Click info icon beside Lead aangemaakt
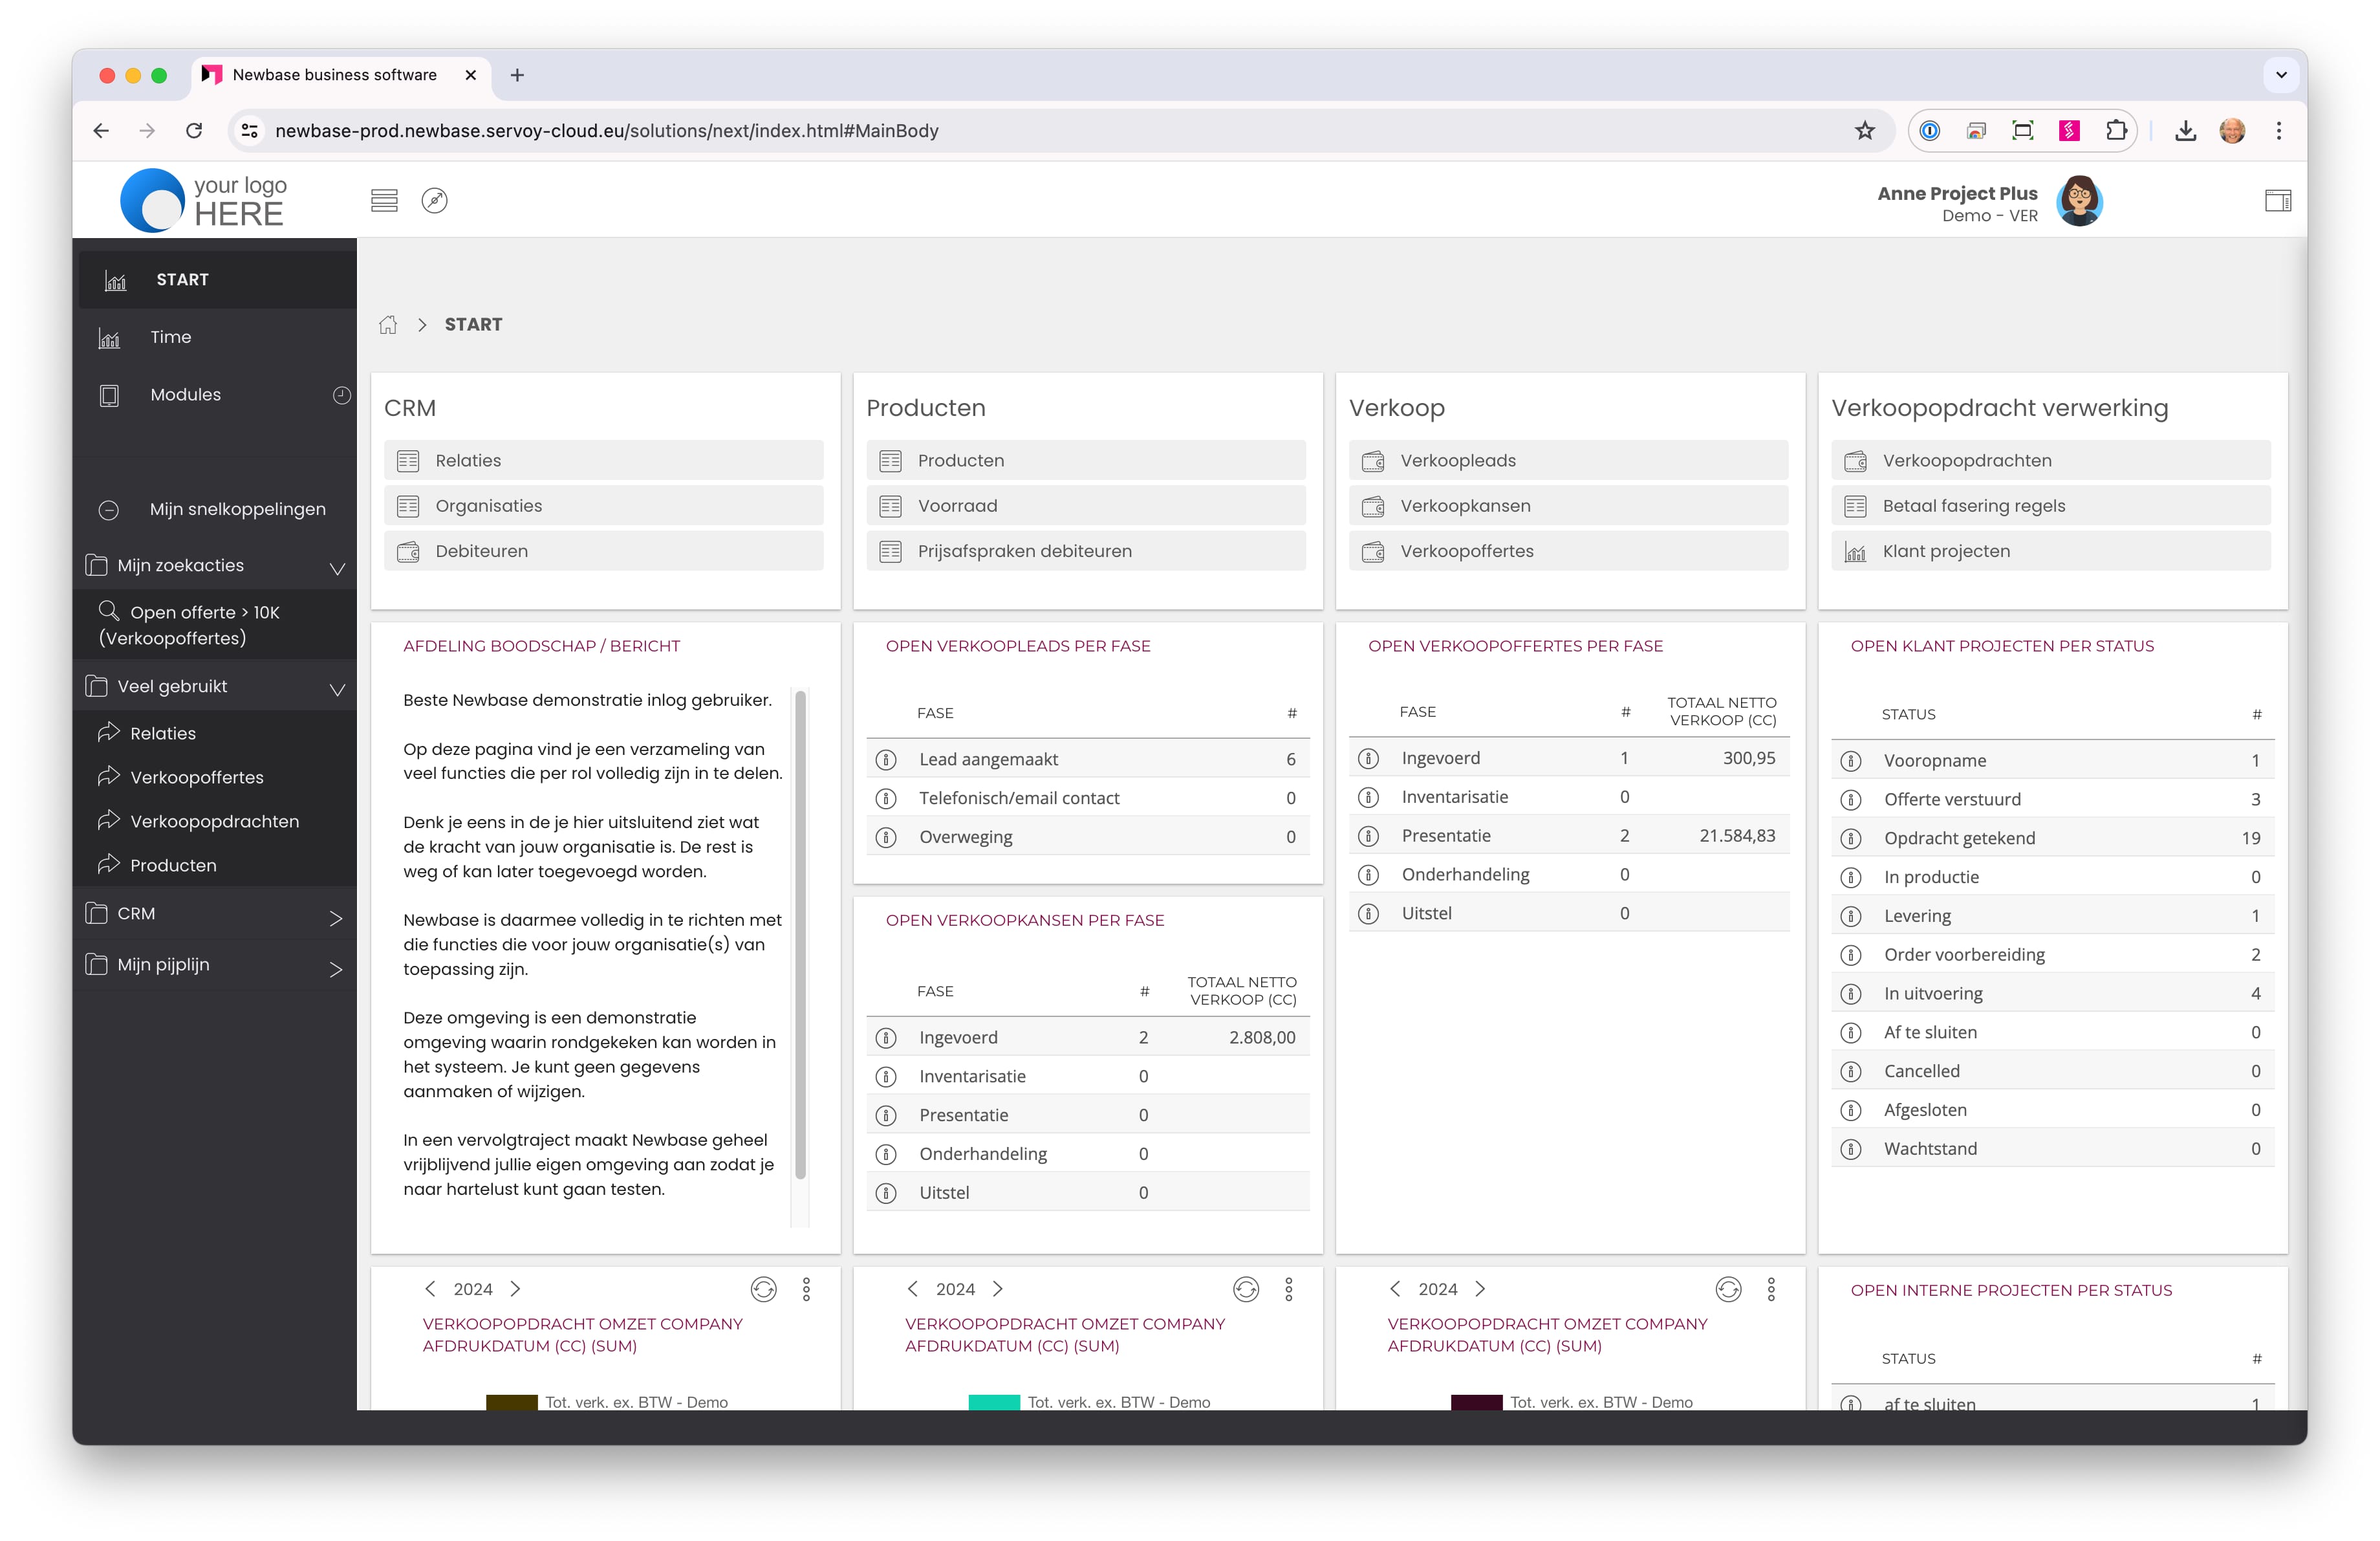 [886, 760]
